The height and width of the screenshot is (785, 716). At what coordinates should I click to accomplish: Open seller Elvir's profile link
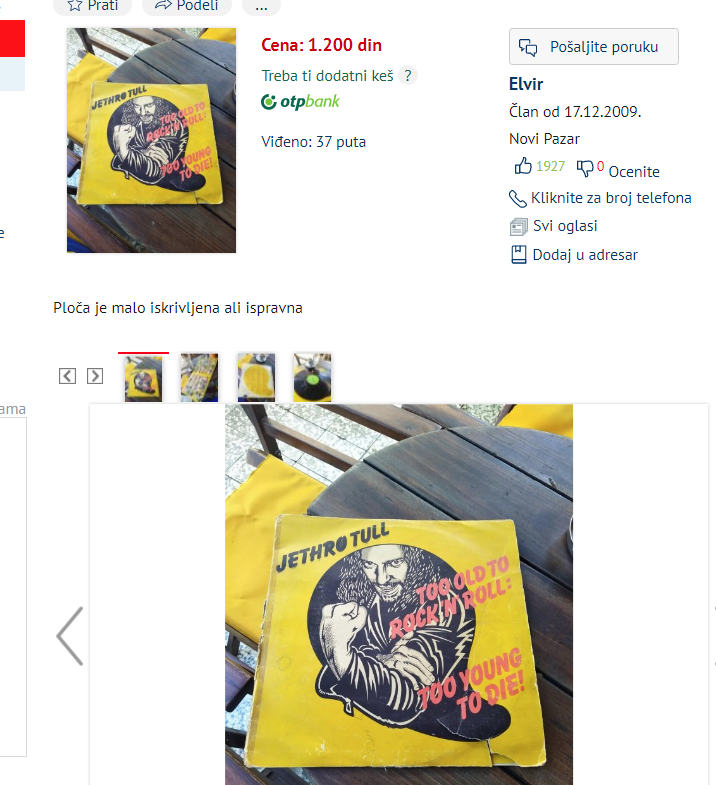click(x=526, y=84)
